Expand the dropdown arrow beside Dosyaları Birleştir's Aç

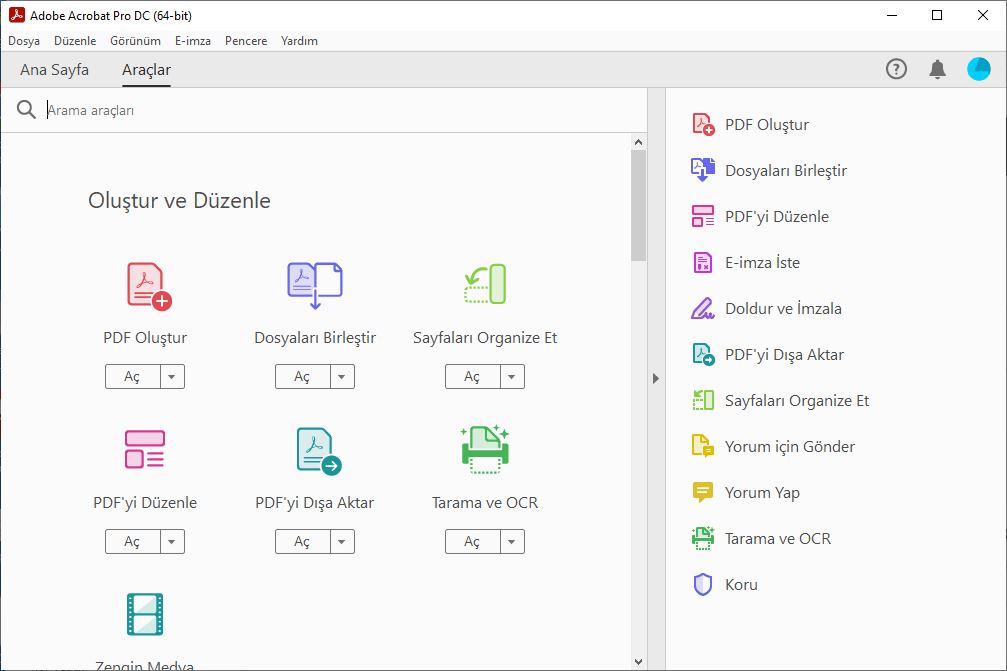coord(342,376)
